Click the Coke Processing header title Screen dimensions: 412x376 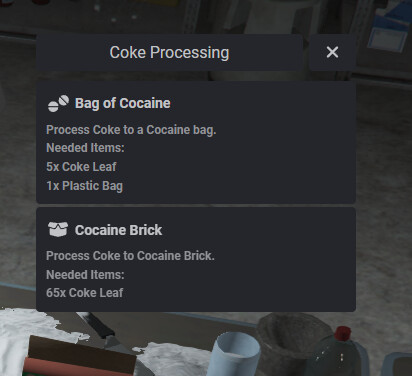169,52
